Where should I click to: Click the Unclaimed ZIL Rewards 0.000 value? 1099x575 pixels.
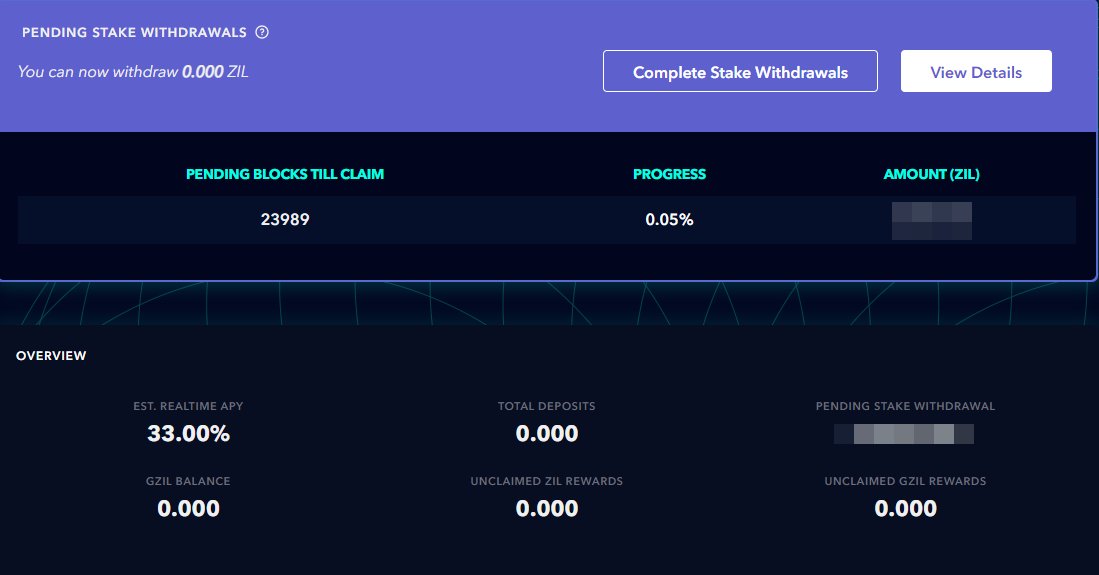[547, 508]
